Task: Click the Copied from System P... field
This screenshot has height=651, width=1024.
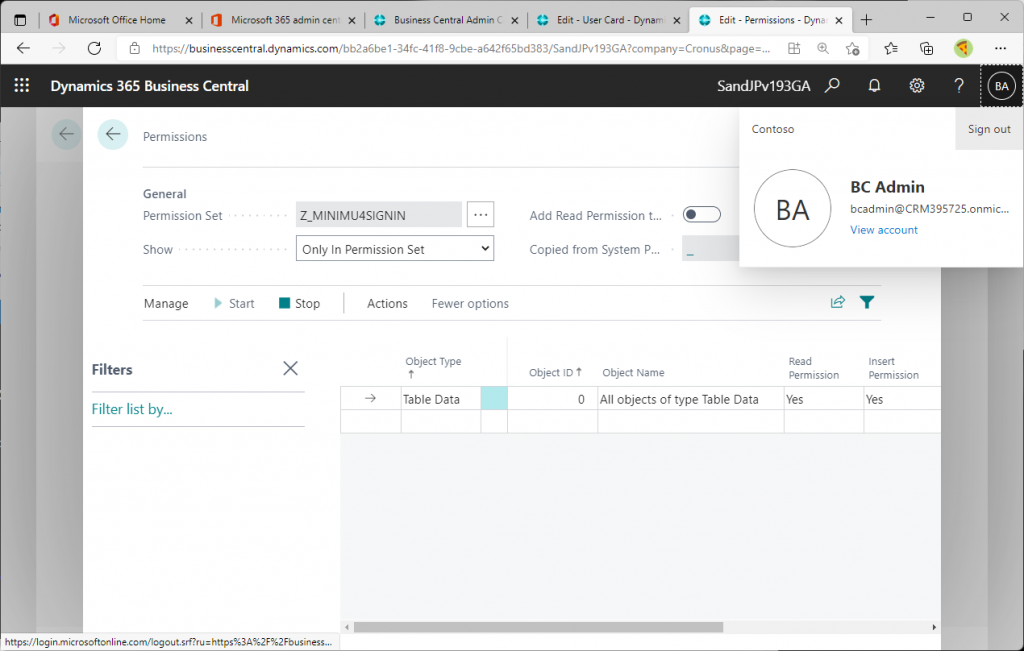Action: [711, 249]
